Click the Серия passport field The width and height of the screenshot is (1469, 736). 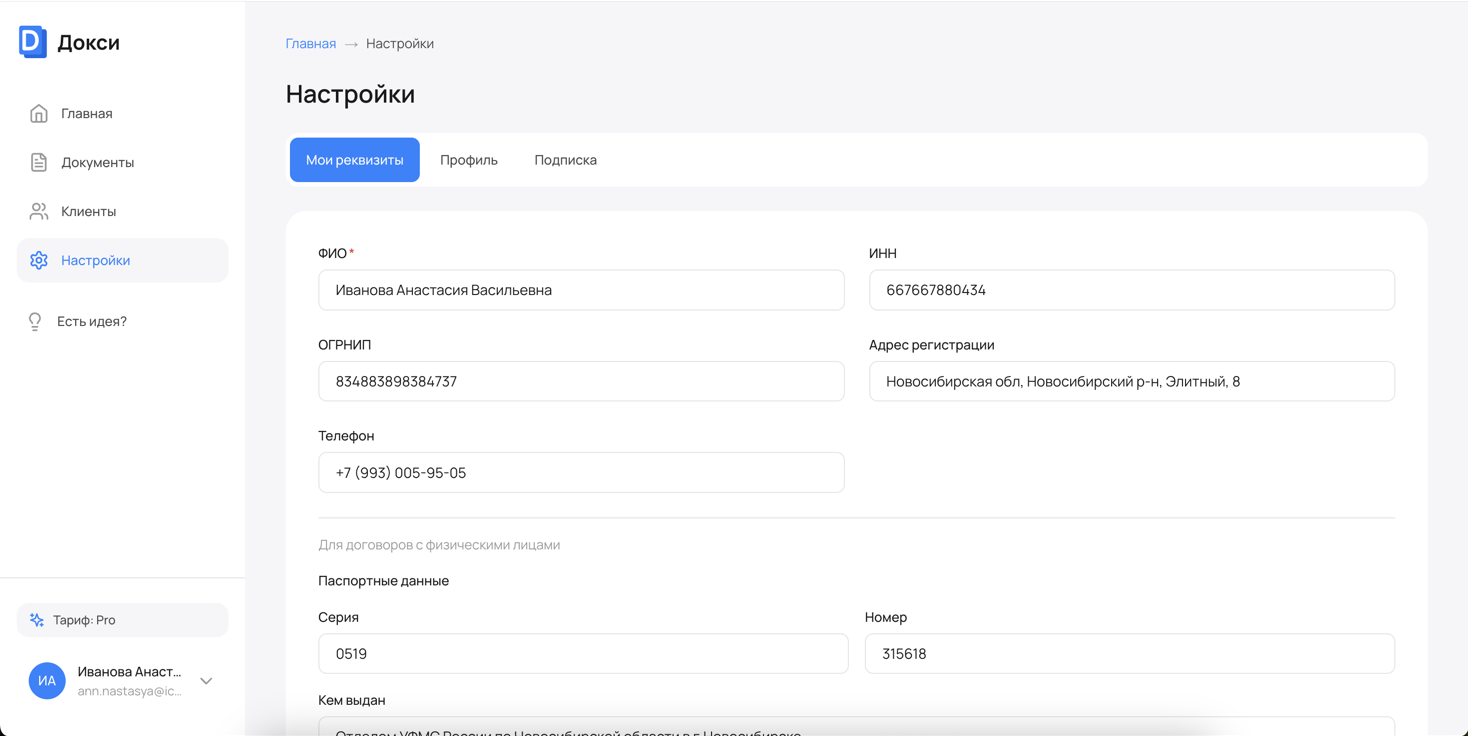(581, 654)
